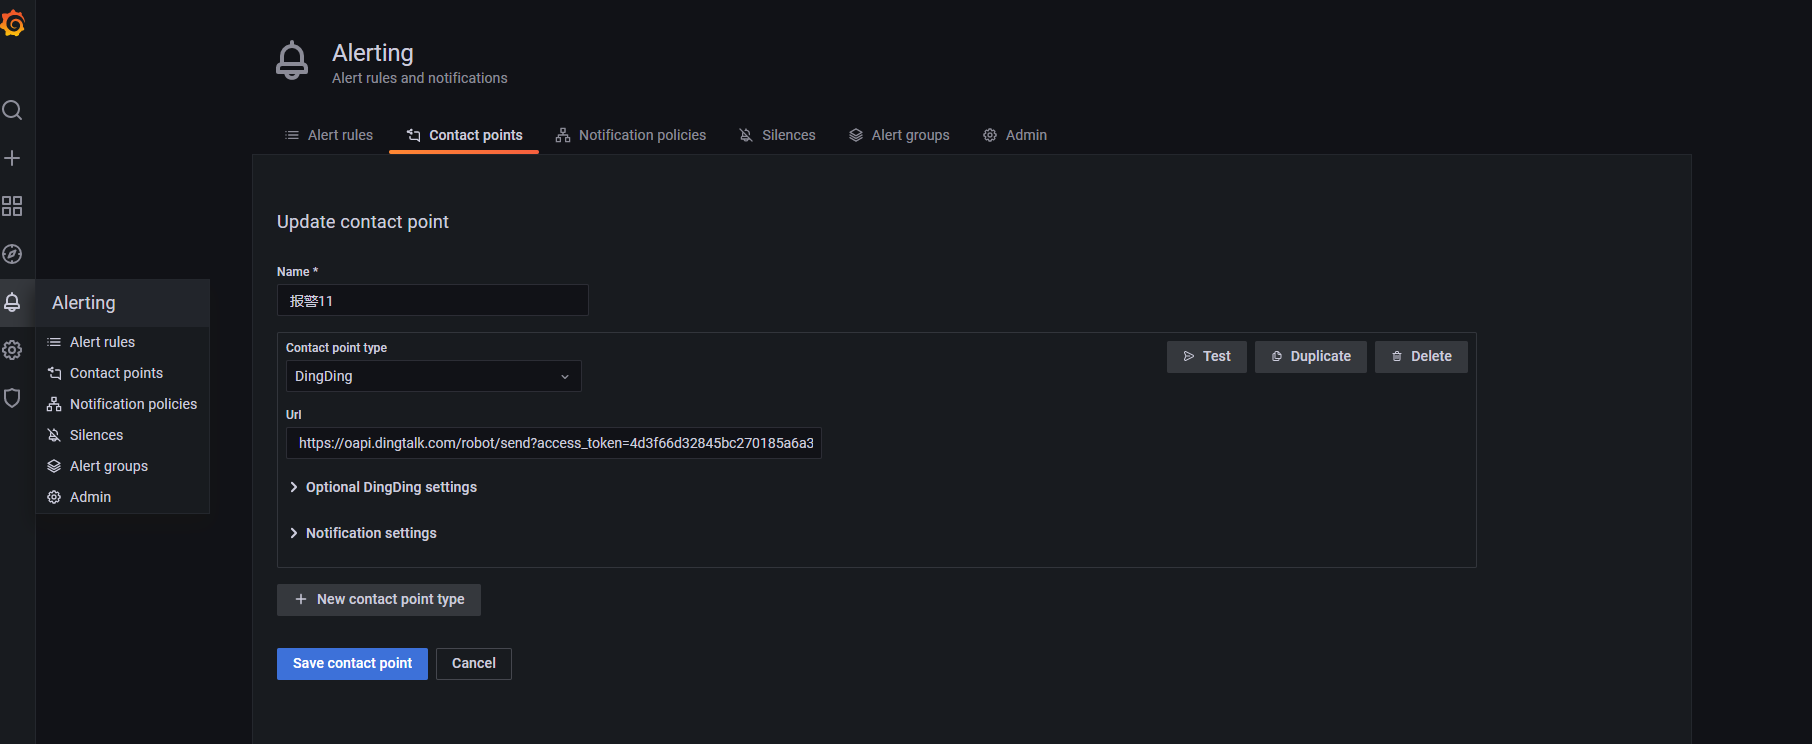Viewport: 1812px width, 744px height.
Task: Switch to the Contact points tab
Action: click(464, 135)
